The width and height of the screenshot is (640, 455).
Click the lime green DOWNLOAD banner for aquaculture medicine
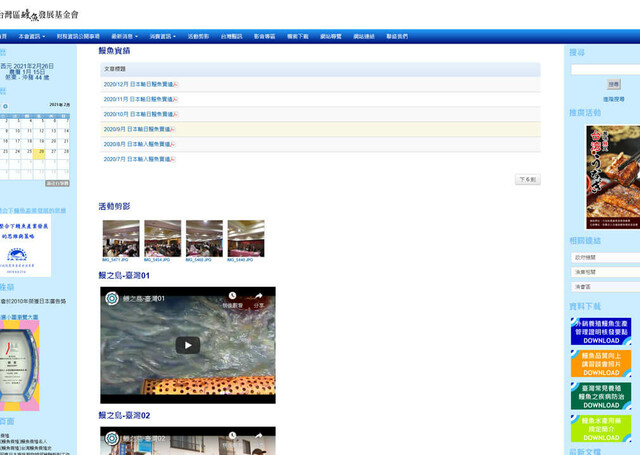[x=601, y=428]
